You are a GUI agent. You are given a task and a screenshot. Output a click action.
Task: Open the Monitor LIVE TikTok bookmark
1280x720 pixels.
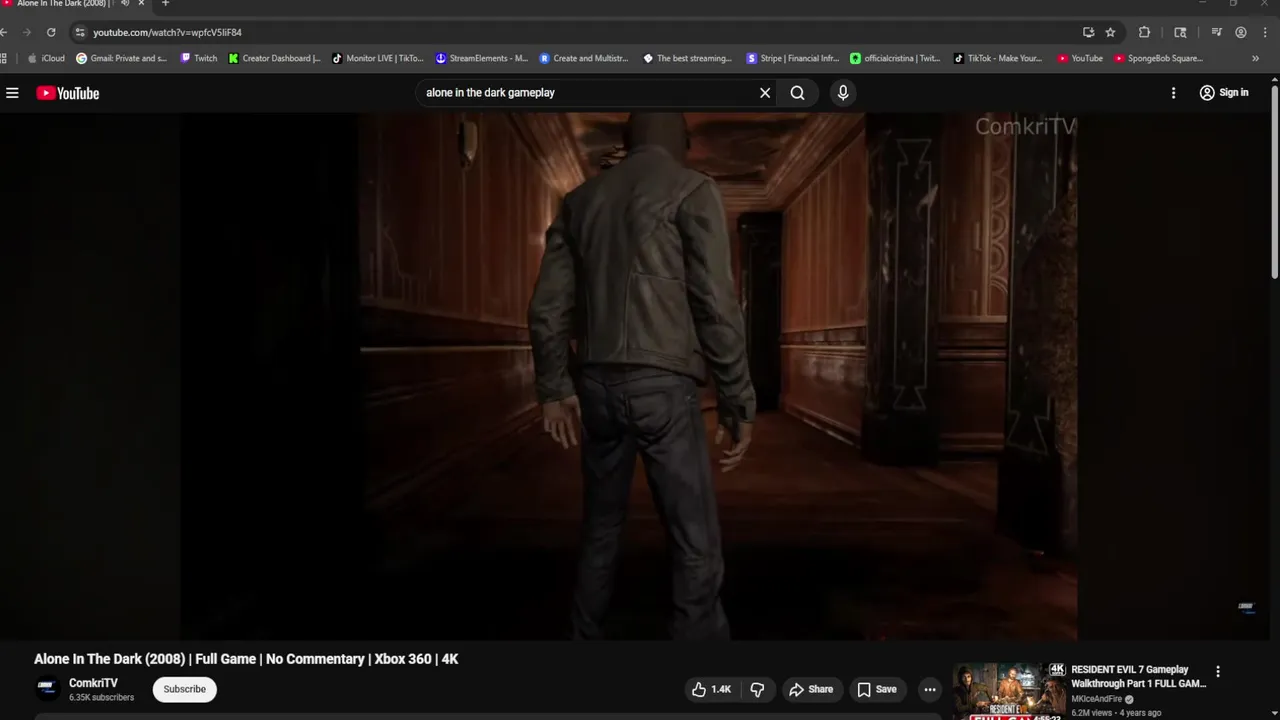(377, 58)
